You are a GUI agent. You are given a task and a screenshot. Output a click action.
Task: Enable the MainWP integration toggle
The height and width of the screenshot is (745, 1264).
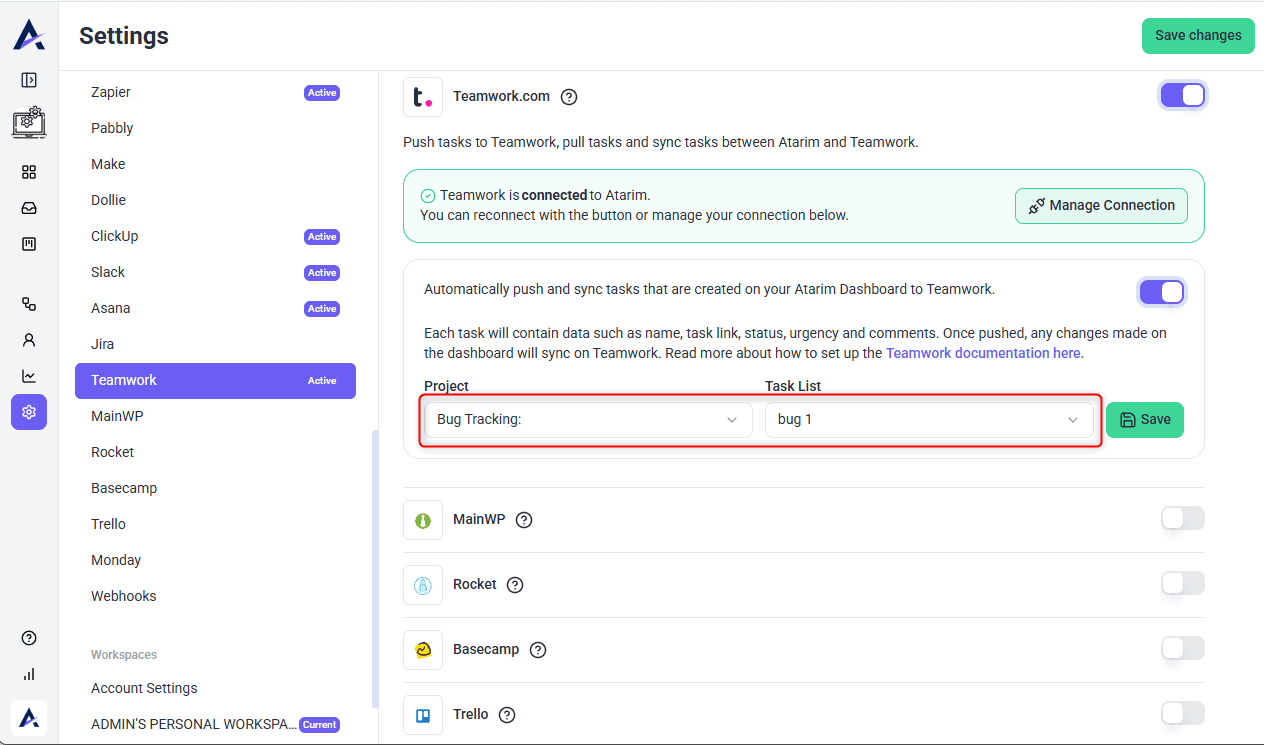coord(1183,518)
